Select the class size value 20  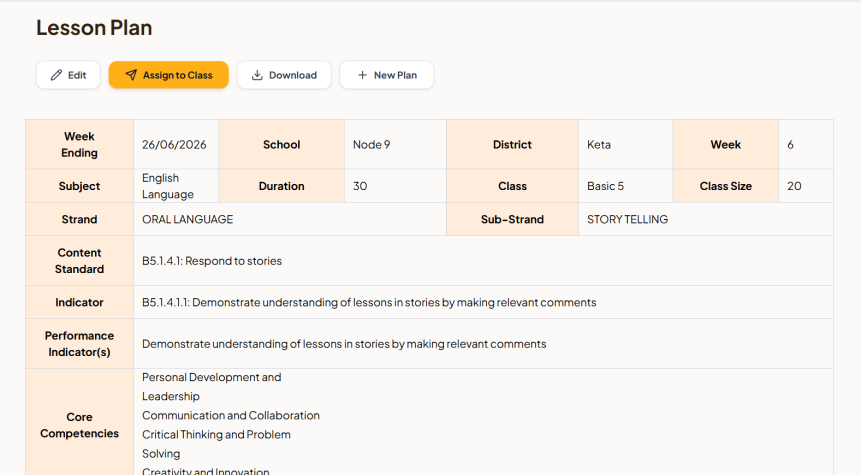794,186
